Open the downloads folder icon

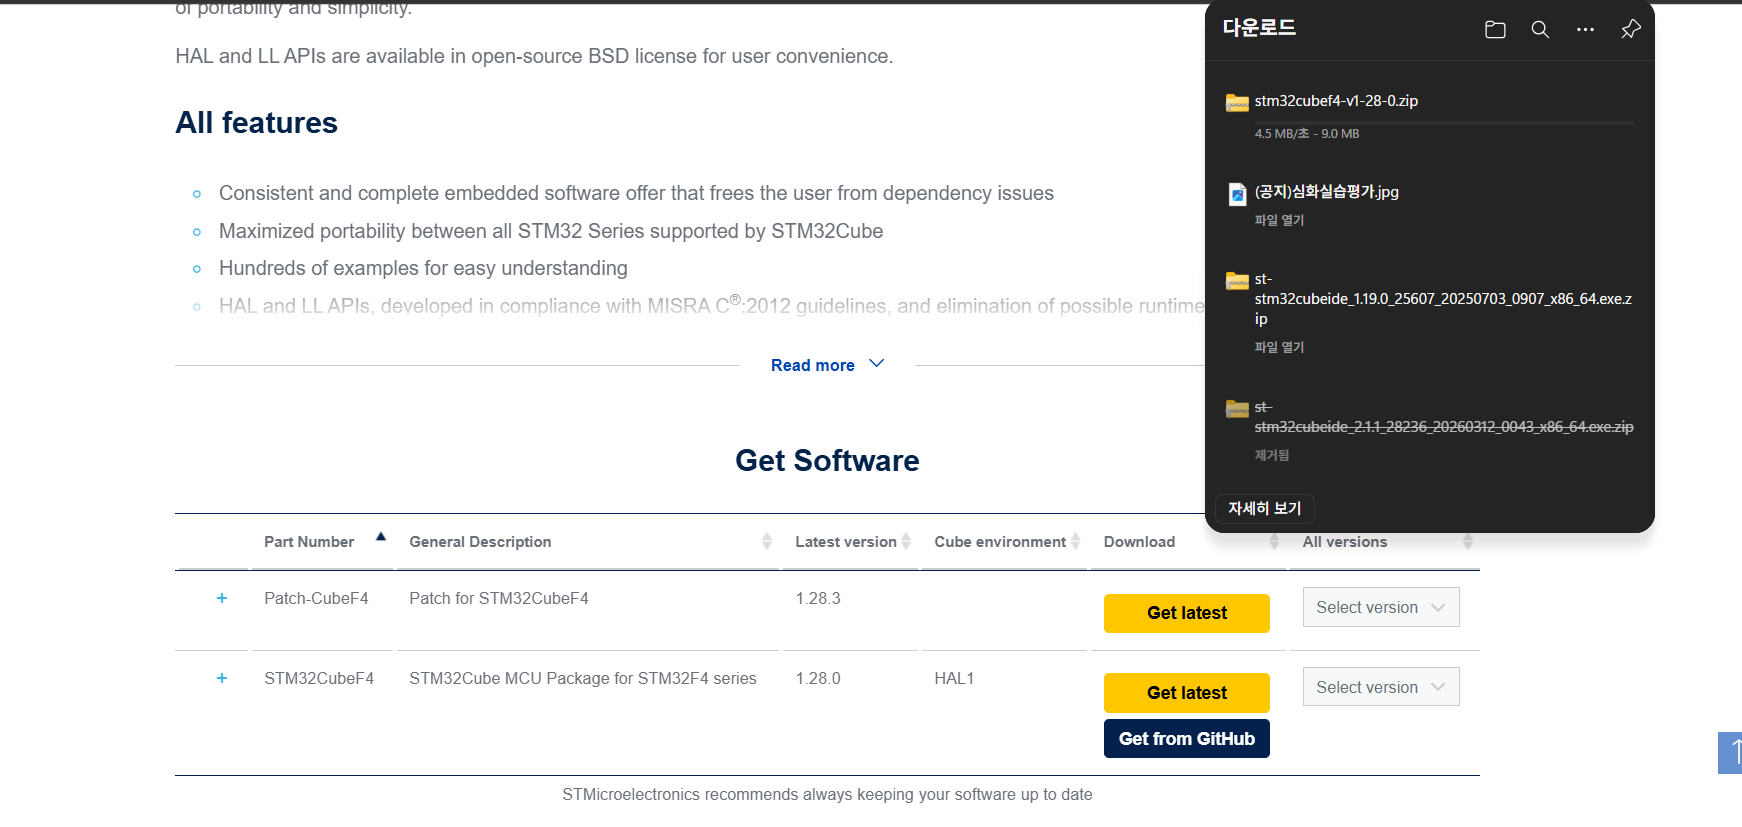coord(1495,30)
